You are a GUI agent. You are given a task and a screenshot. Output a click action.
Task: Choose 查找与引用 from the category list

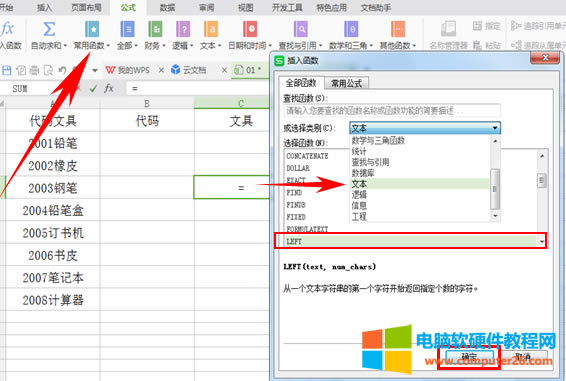(x=370, y=162)
